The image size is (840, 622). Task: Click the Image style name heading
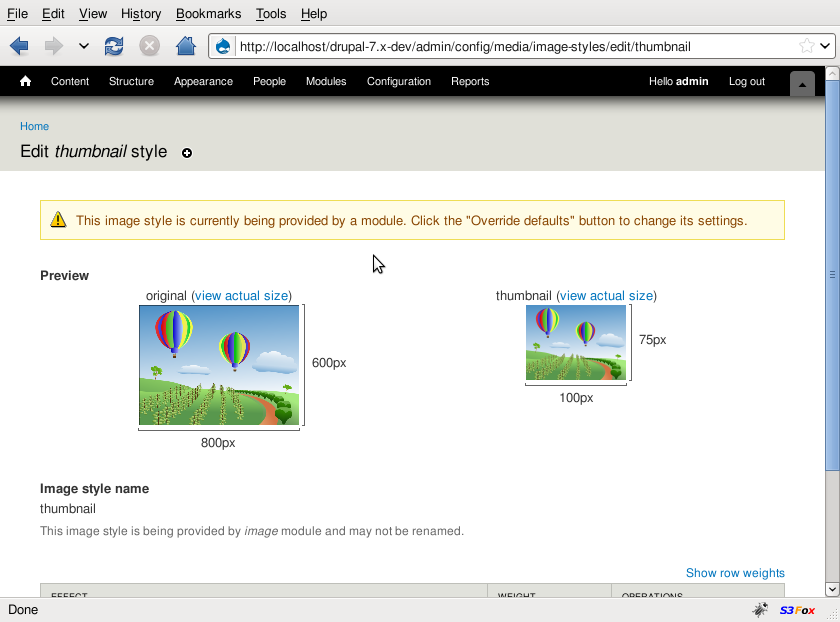tap(94, 489)
